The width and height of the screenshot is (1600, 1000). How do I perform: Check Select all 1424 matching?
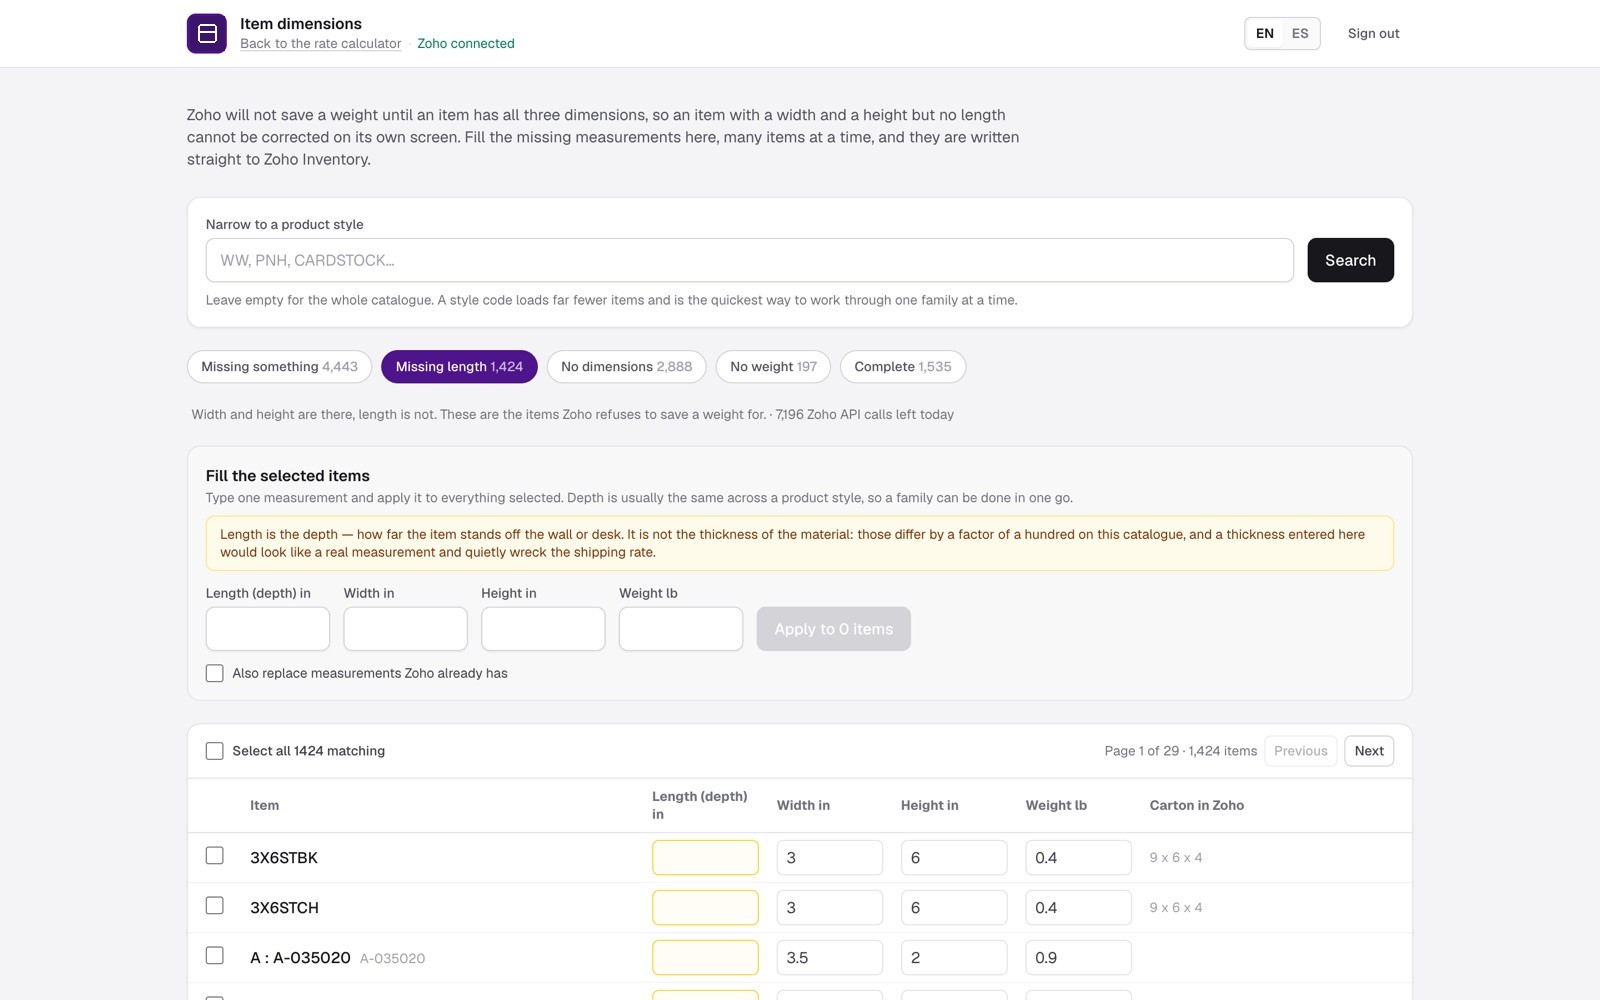click(x=214, y=751)
